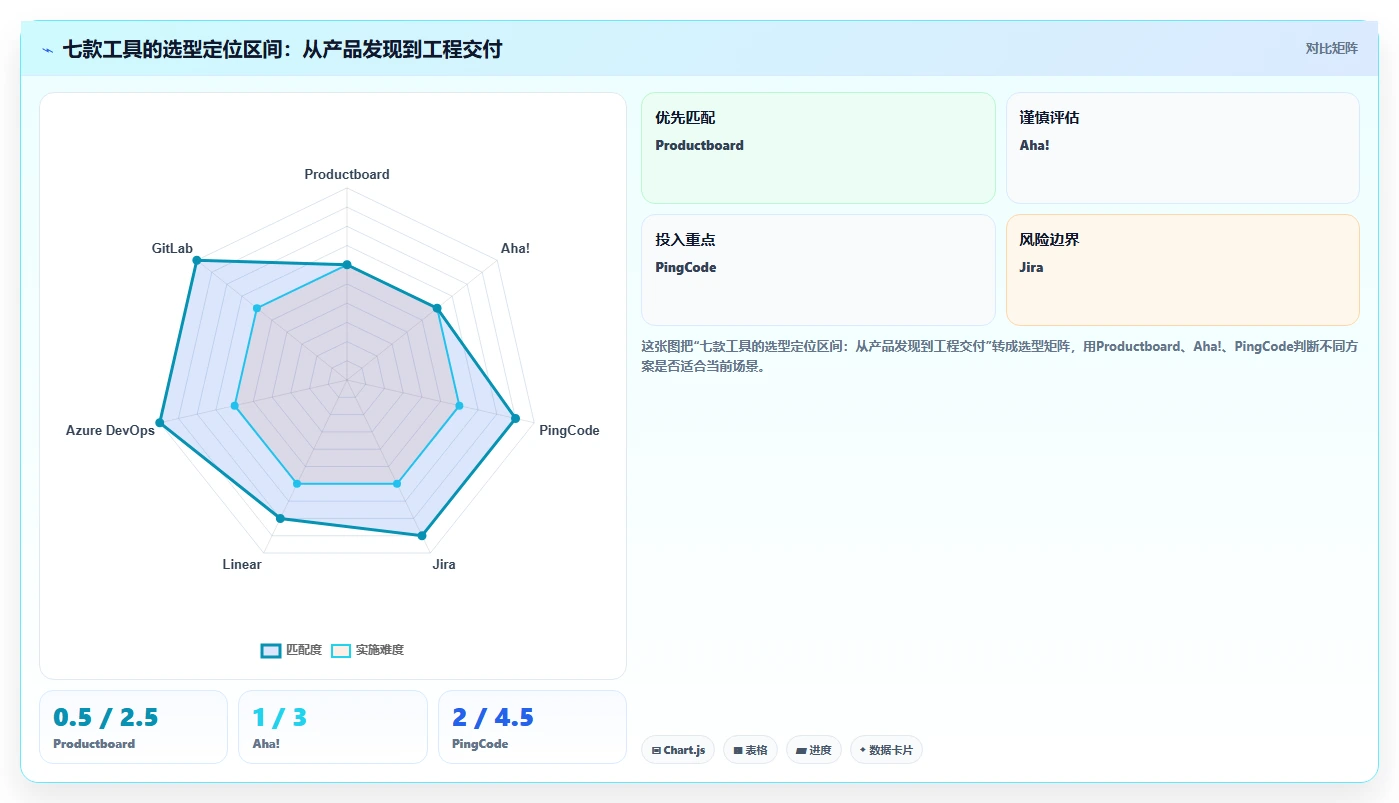Screen dimensions: 1399x803
Task: Click the Azure DevOps 匹配度 data point
Action: (160, 423)
